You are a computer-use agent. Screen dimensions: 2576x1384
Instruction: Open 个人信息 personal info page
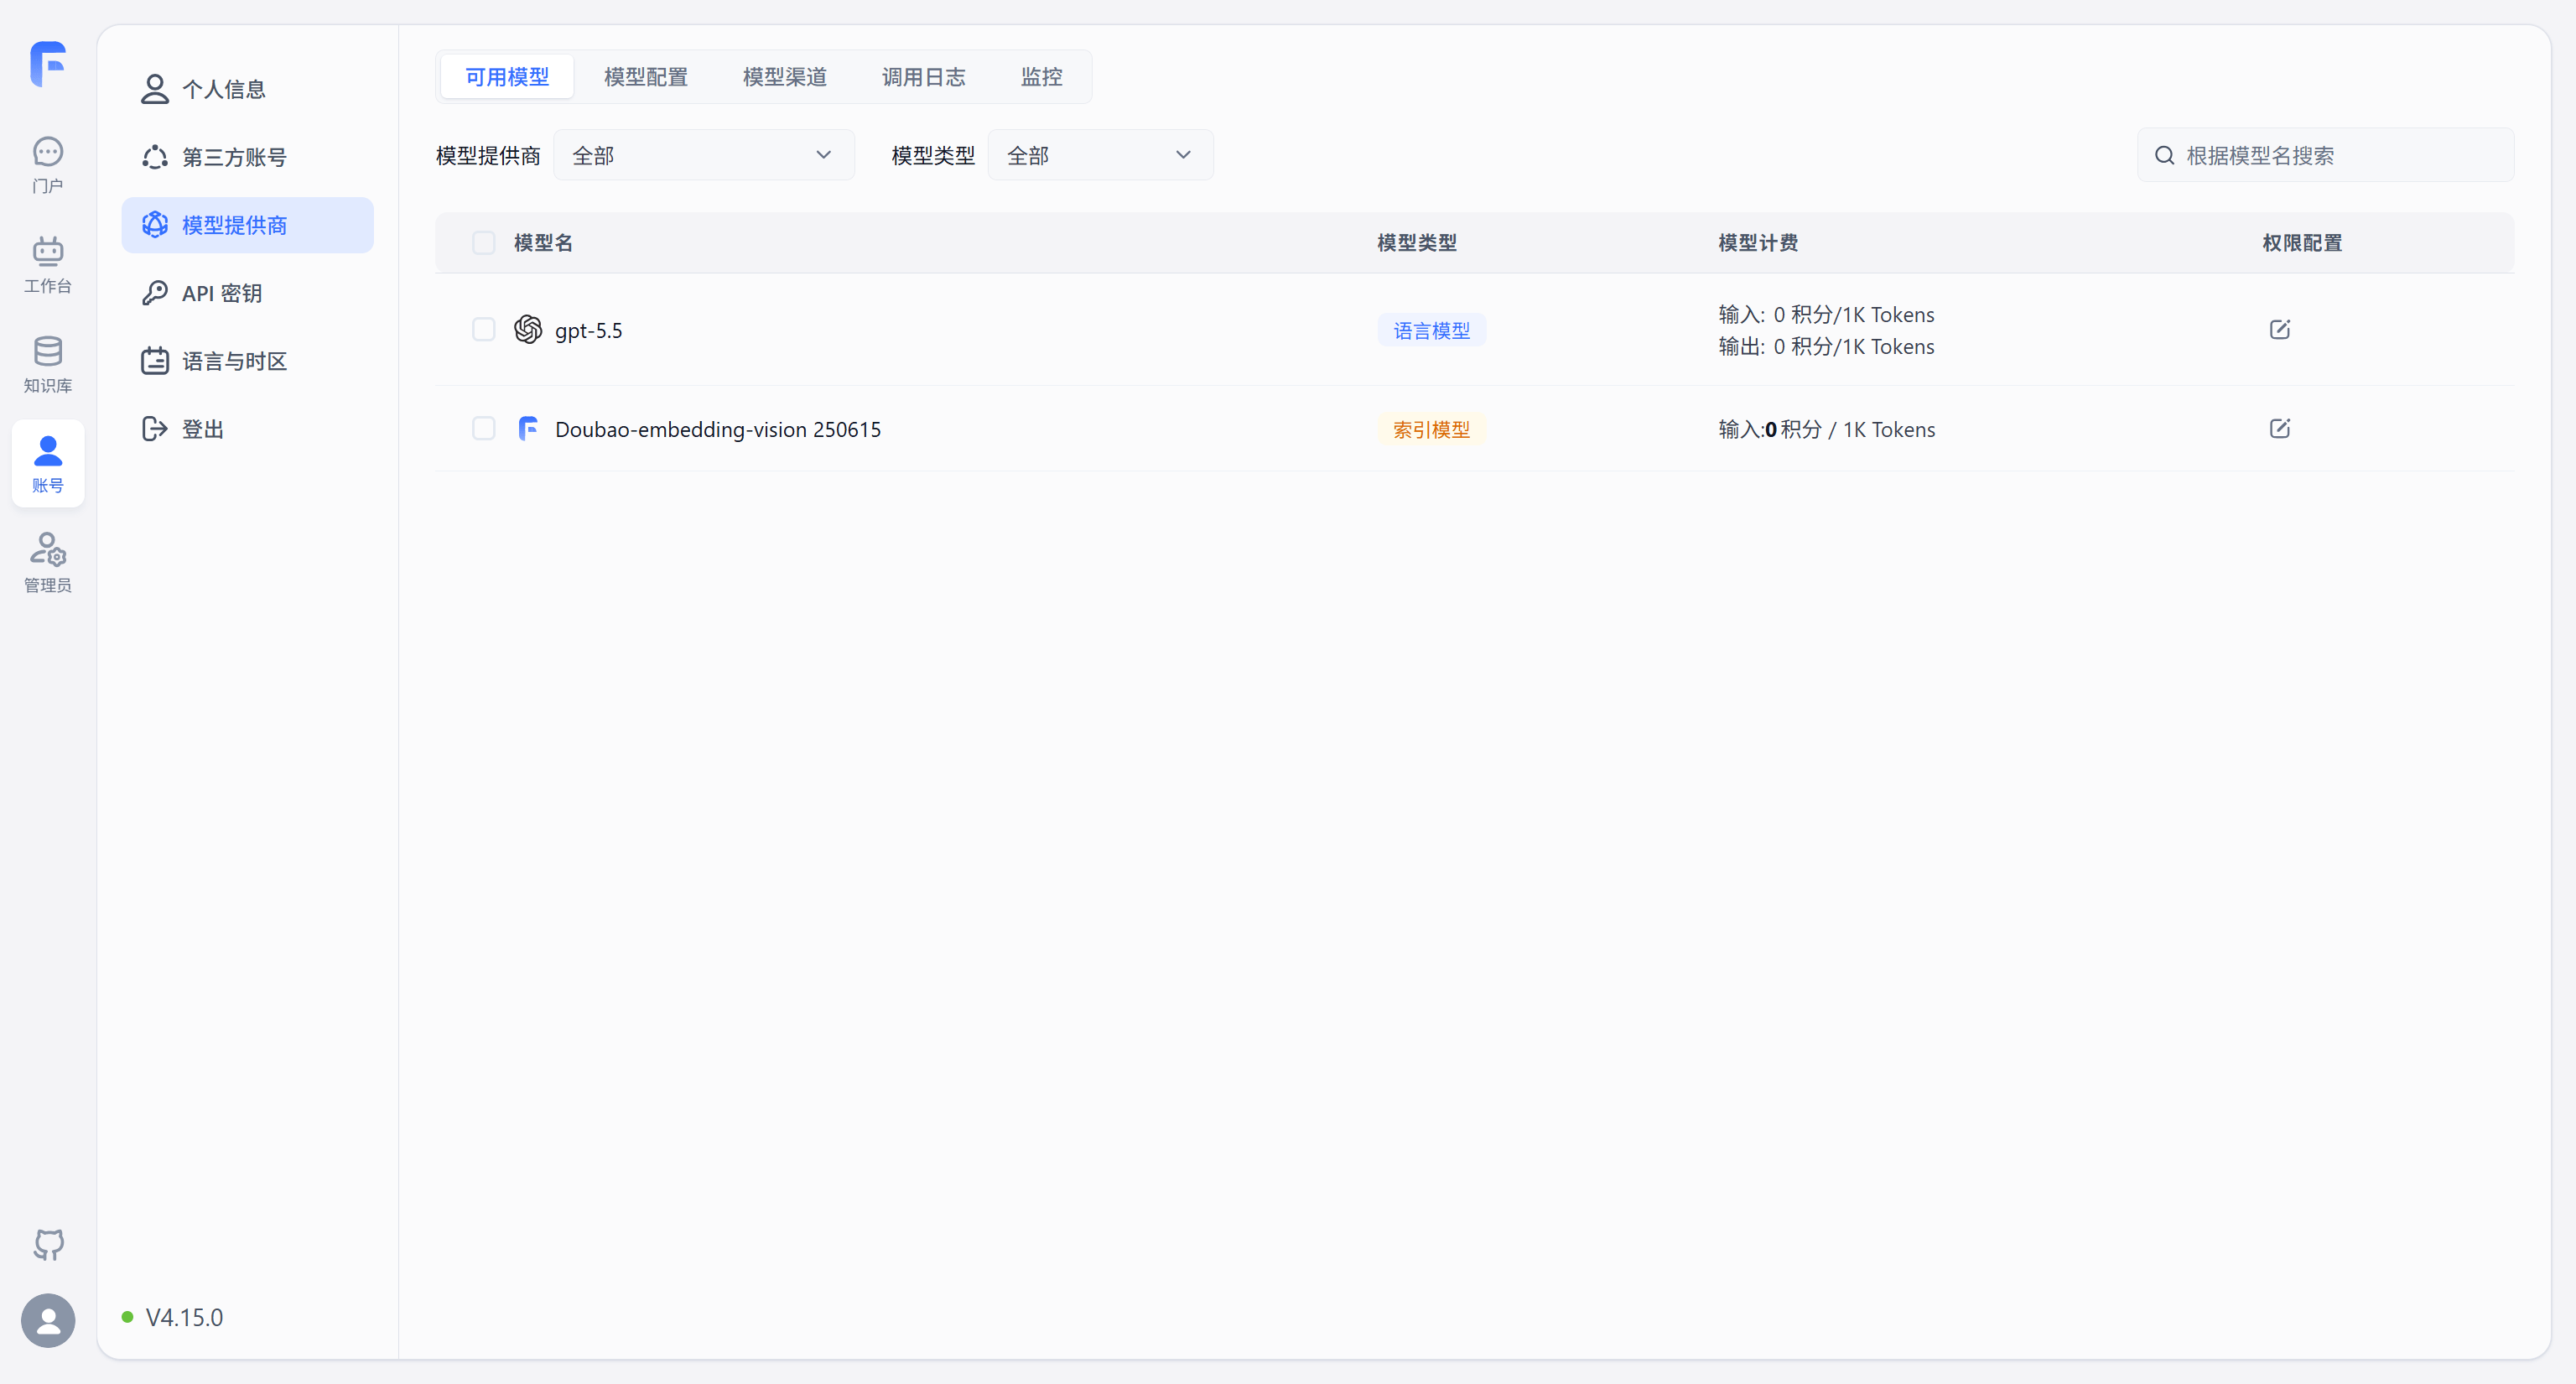pos(247,89)
